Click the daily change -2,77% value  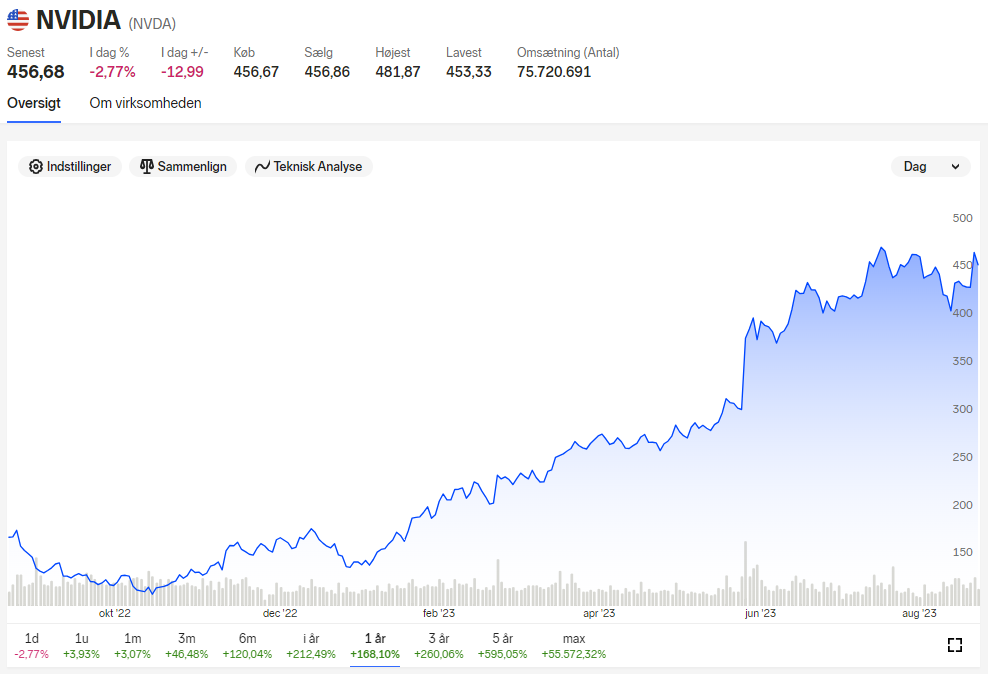[x=112, y=72]
